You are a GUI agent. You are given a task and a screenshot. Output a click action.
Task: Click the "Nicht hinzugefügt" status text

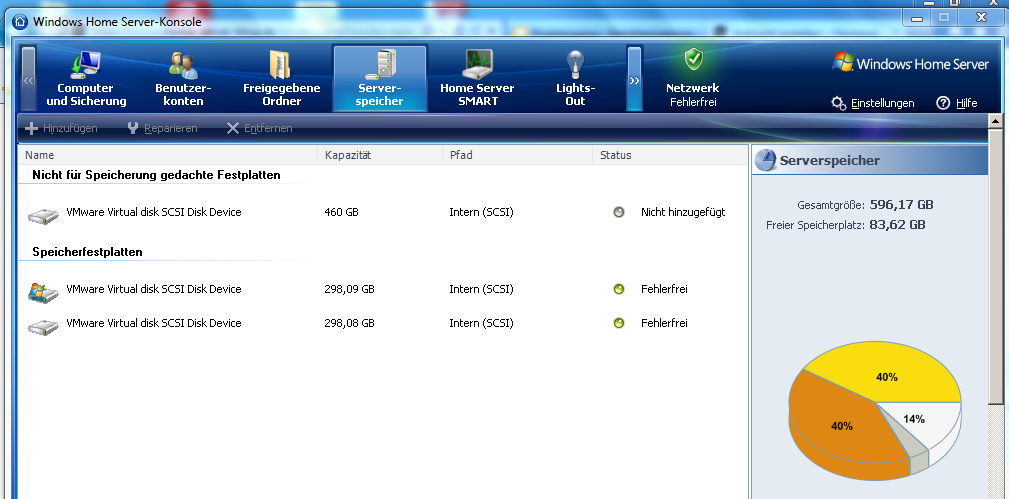(x=683, y=212)
